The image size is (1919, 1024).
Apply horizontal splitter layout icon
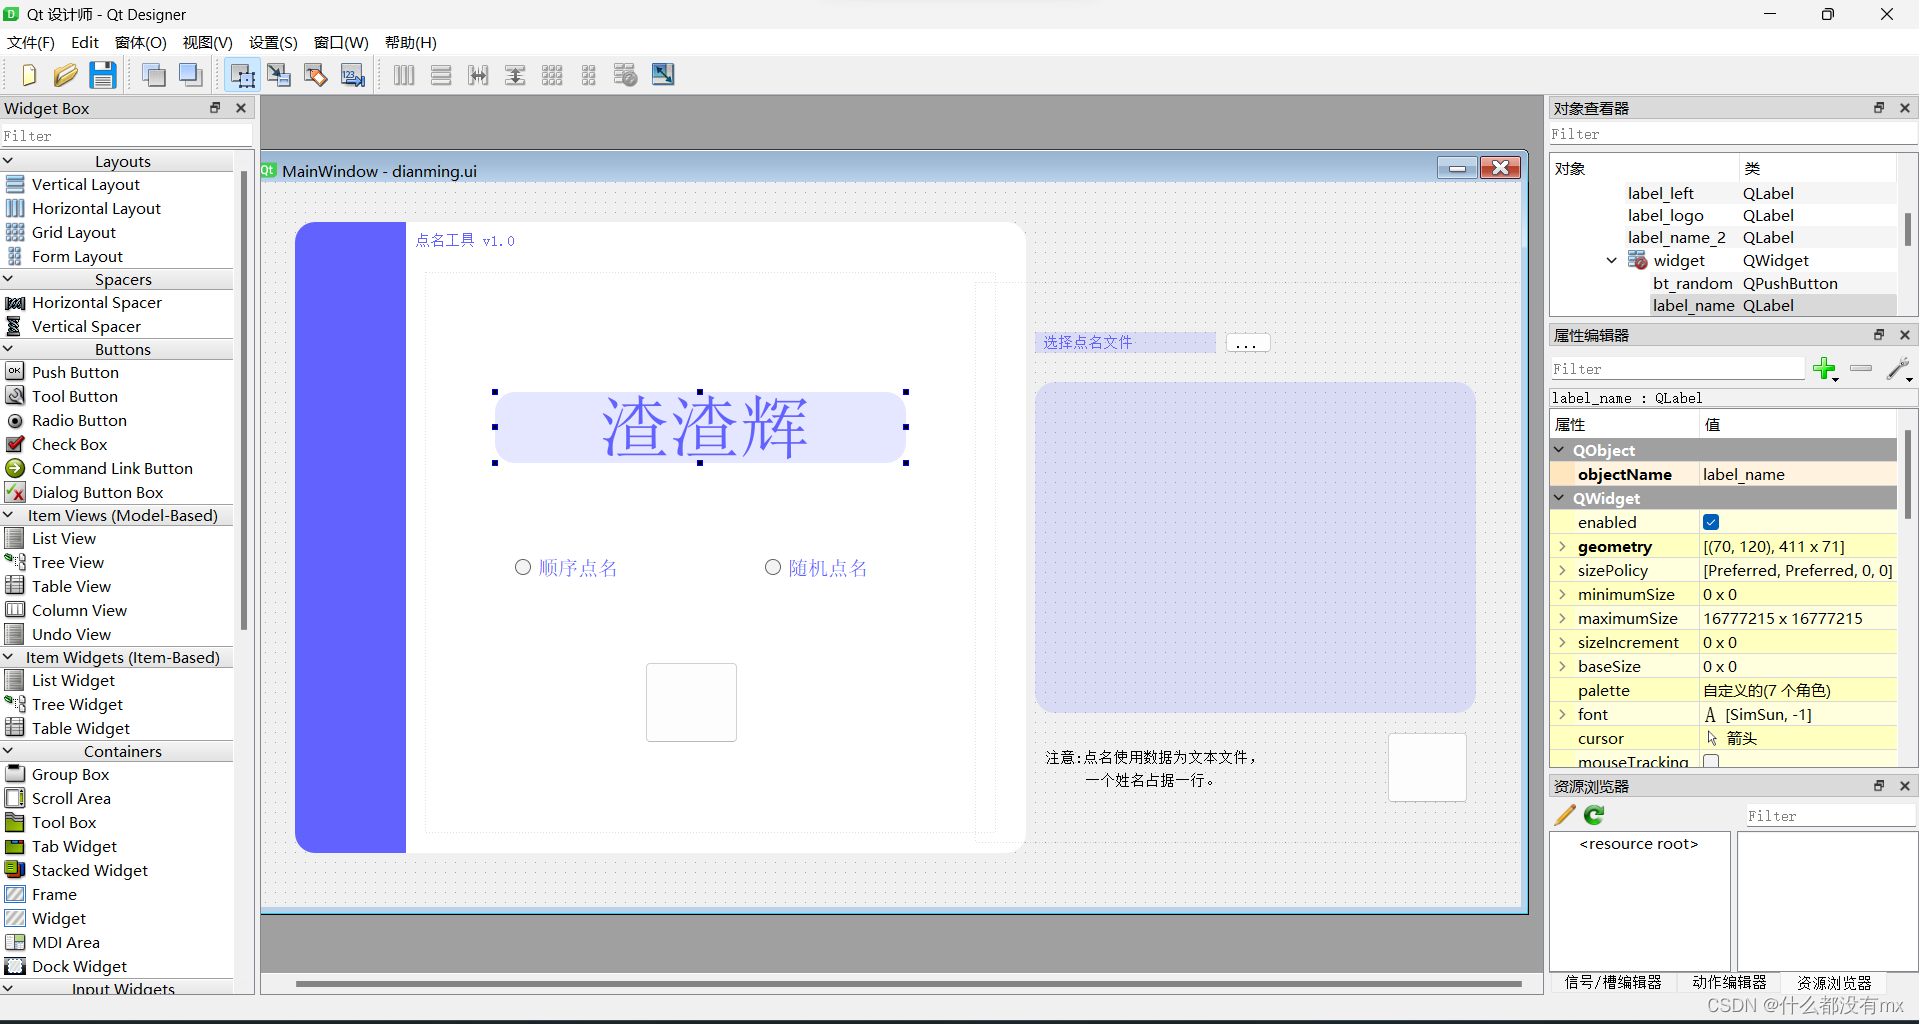point(478,75)
